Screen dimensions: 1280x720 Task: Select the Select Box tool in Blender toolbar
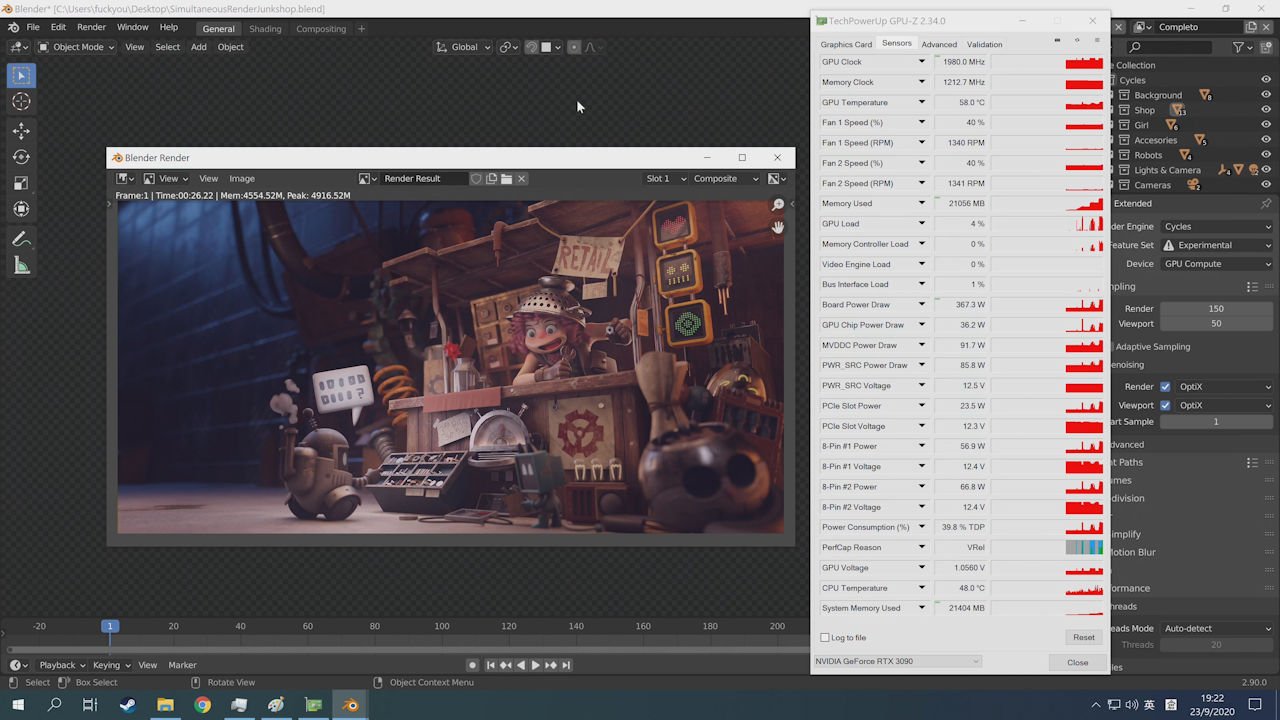[x=21, y=75]
